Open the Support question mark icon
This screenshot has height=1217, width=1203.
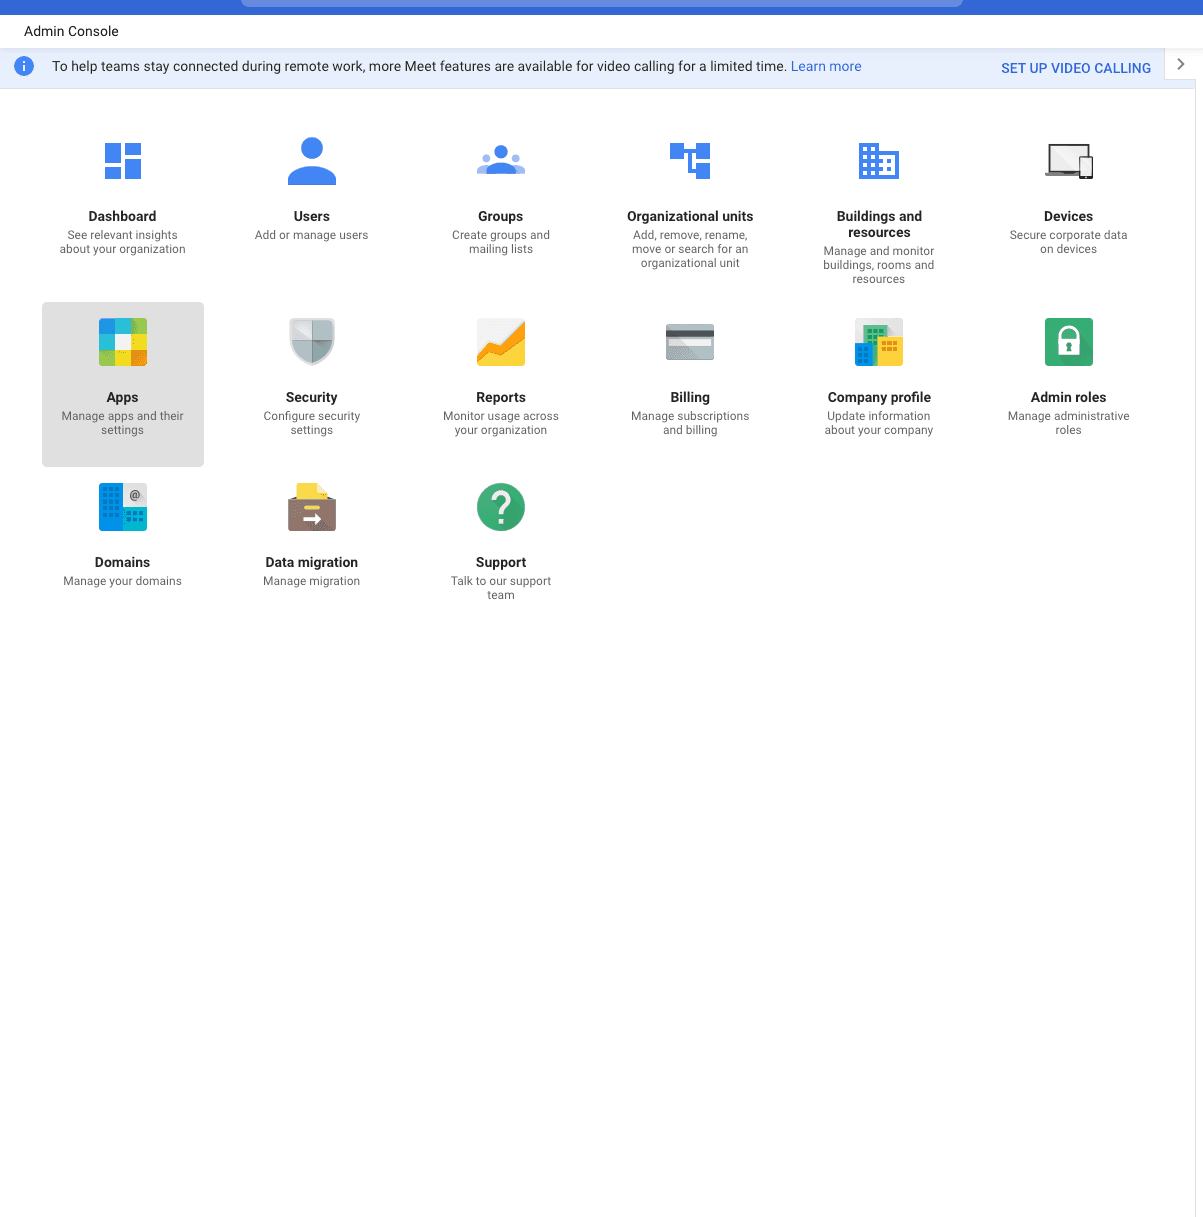point(501,507)
